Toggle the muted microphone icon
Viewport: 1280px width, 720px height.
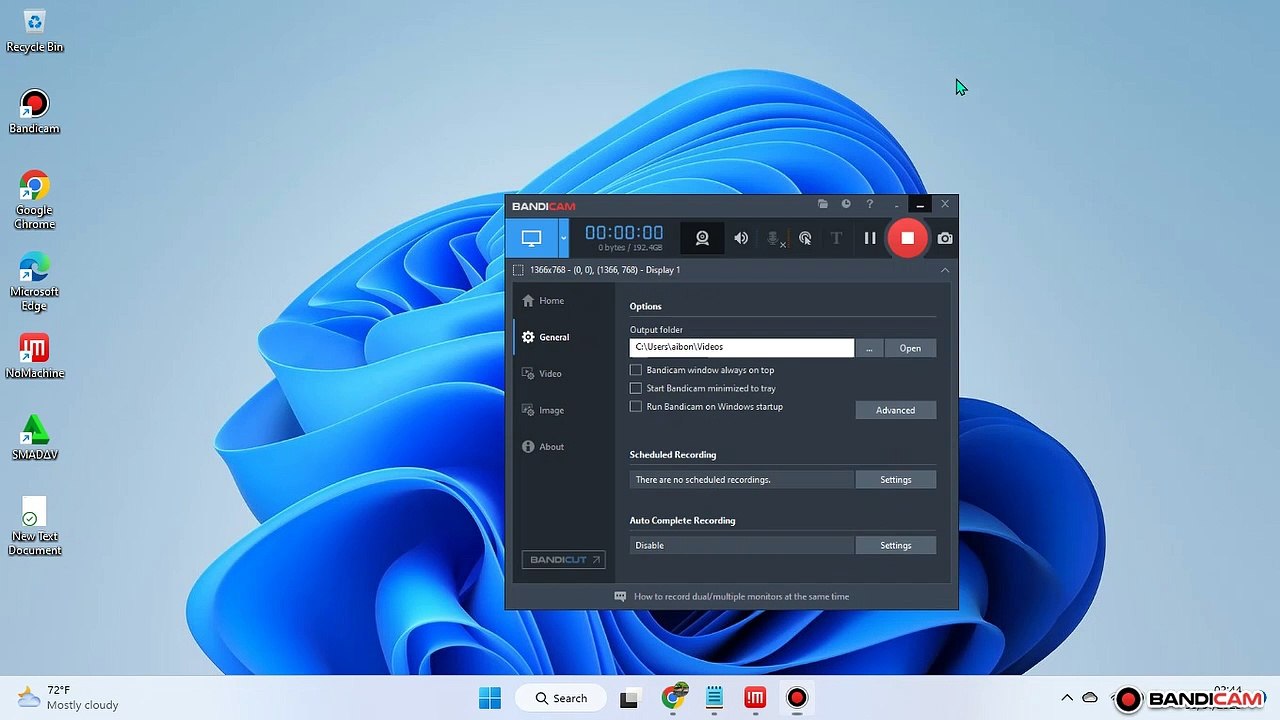point(773,238)
